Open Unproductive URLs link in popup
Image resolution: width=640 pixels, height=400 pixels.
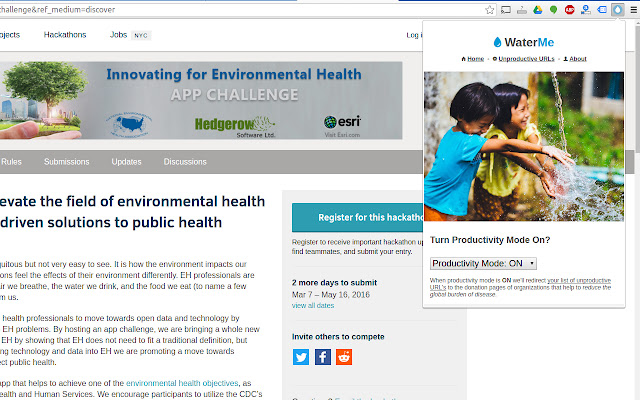523,59
